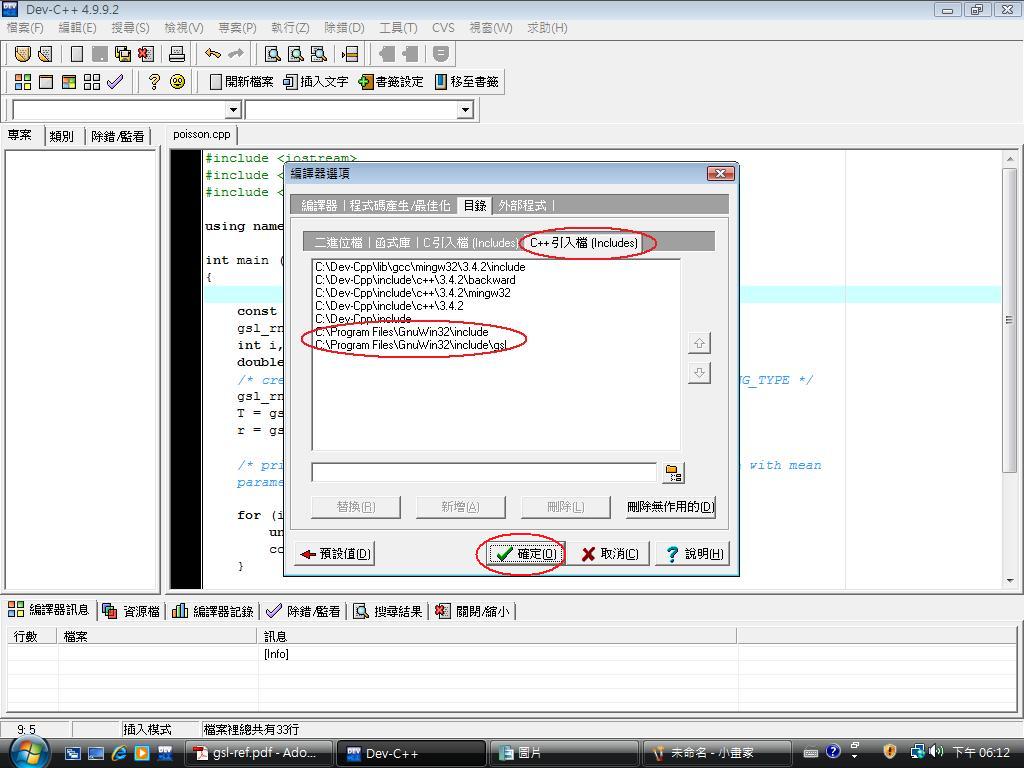Switch to the 函式庫 sub-tab
Viewport: 1024px width, 768px height.
[x=393, y=242]
